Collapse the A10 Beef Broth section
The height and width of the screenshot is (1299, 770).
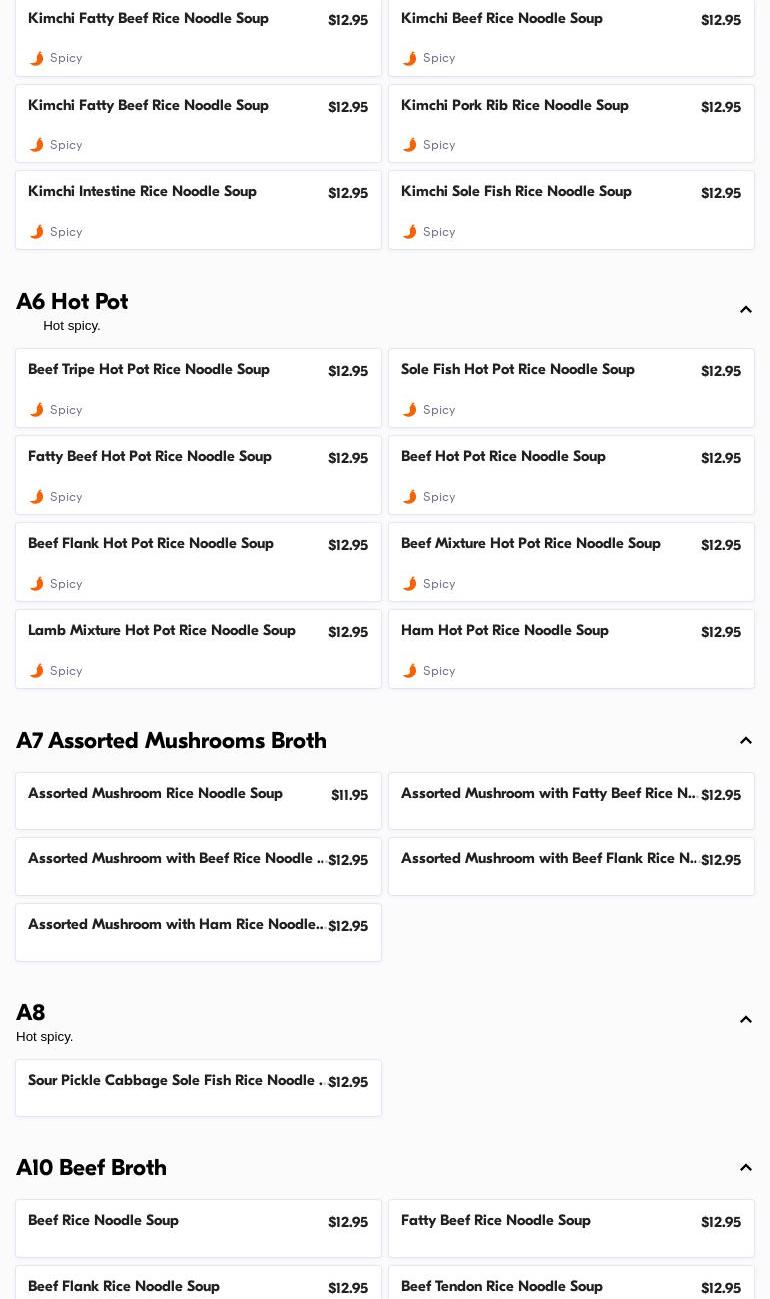(746, 1168)
